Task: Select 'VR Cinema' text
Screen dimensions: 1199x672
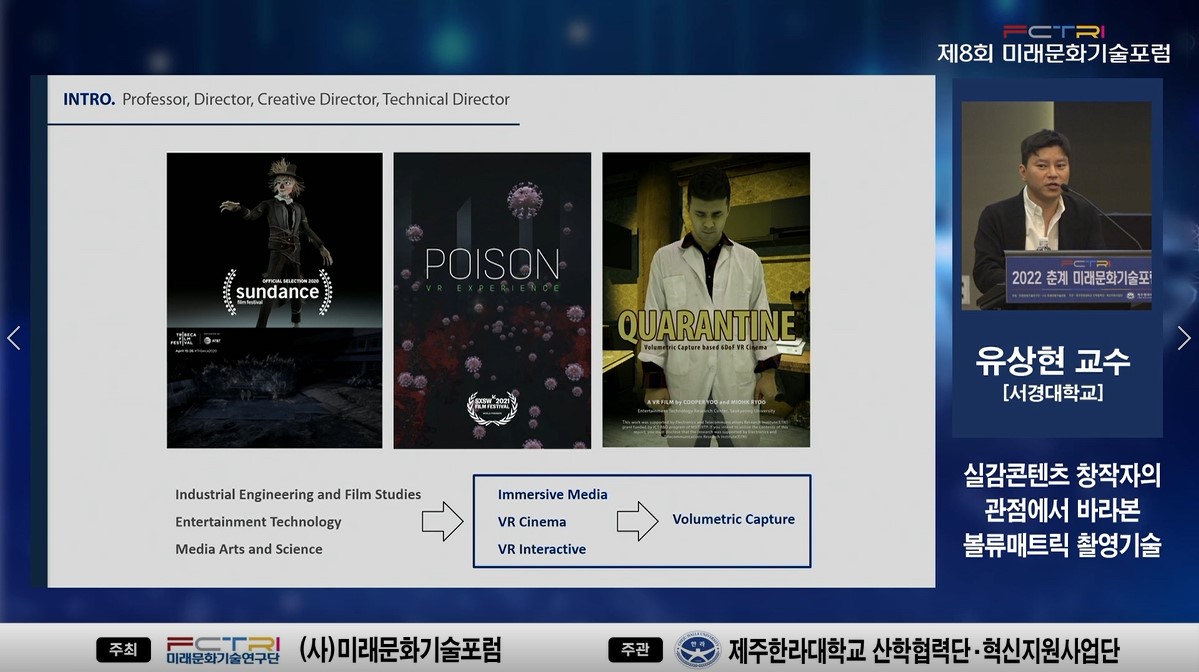Action: tap(532, 522)
